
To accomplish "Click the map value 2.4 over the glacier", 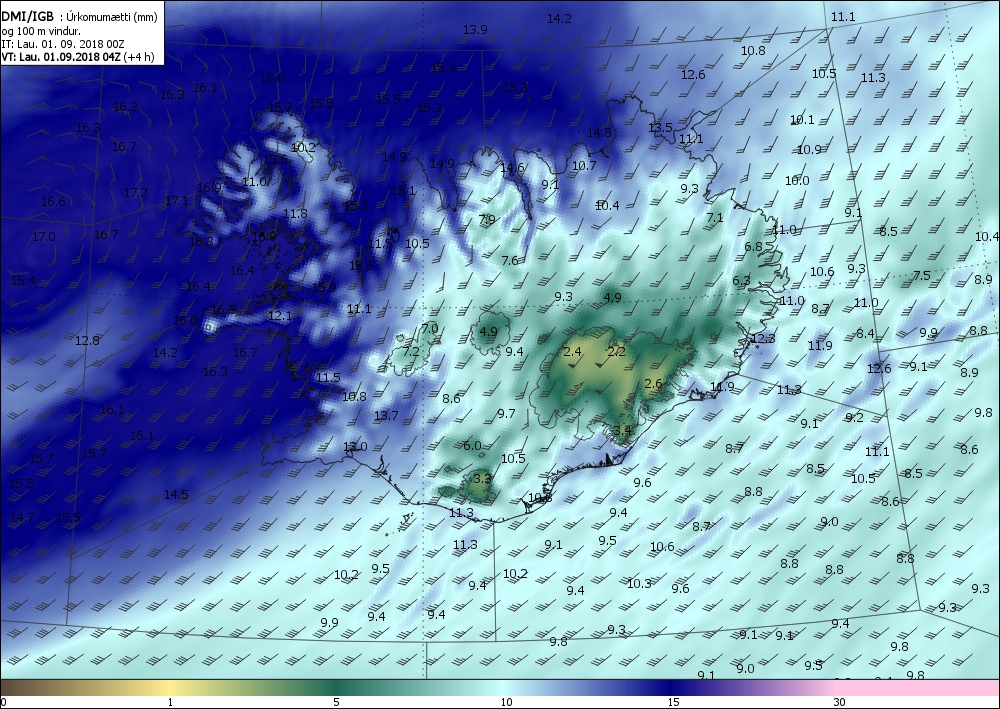I will coord(572,351).
